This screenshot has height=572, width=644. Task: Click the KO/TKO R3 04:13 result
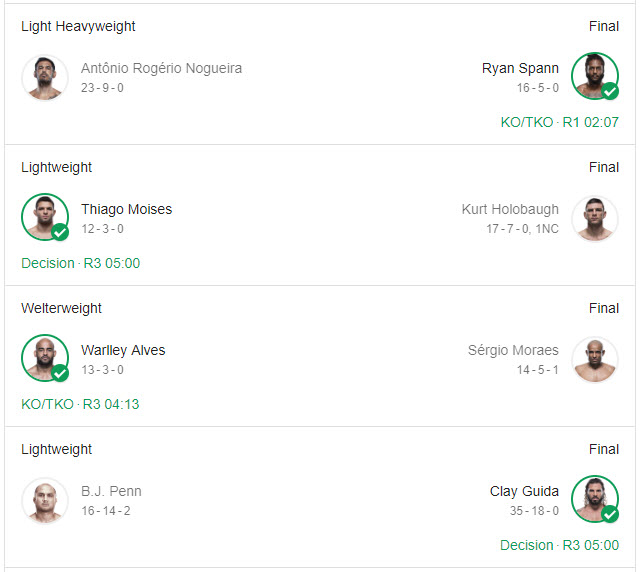tap(80, 404)
